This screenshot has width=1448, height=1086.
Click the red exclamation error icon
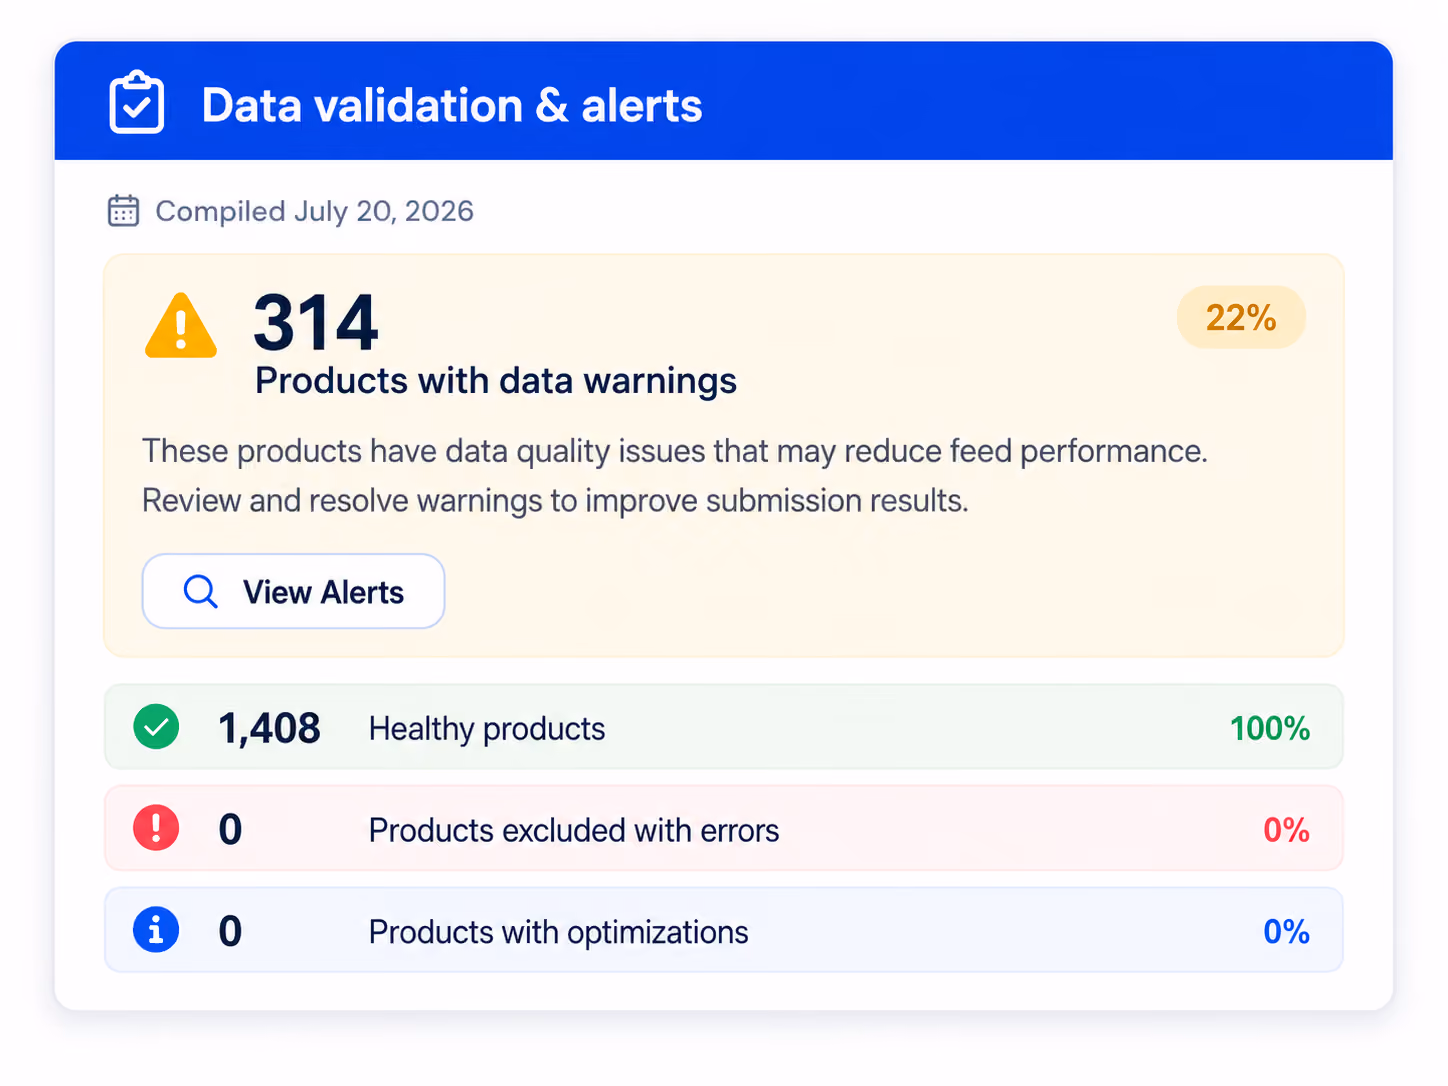click(x=156, y=828)
